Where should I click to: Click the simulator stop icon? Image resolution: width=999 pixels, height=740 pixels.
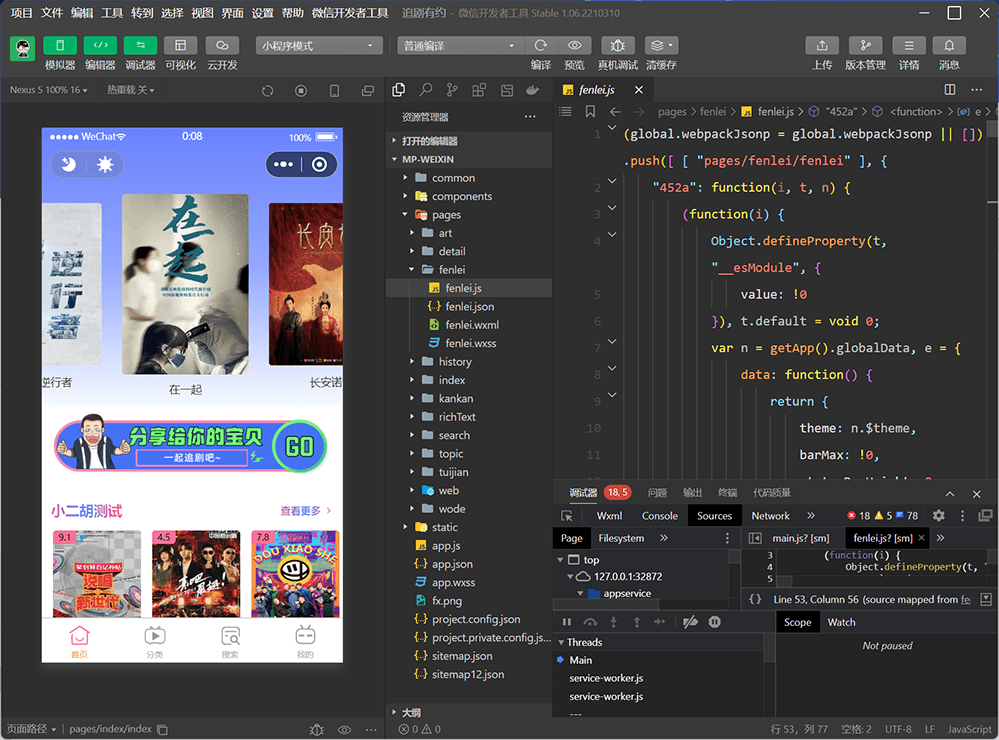pos(301,91)
